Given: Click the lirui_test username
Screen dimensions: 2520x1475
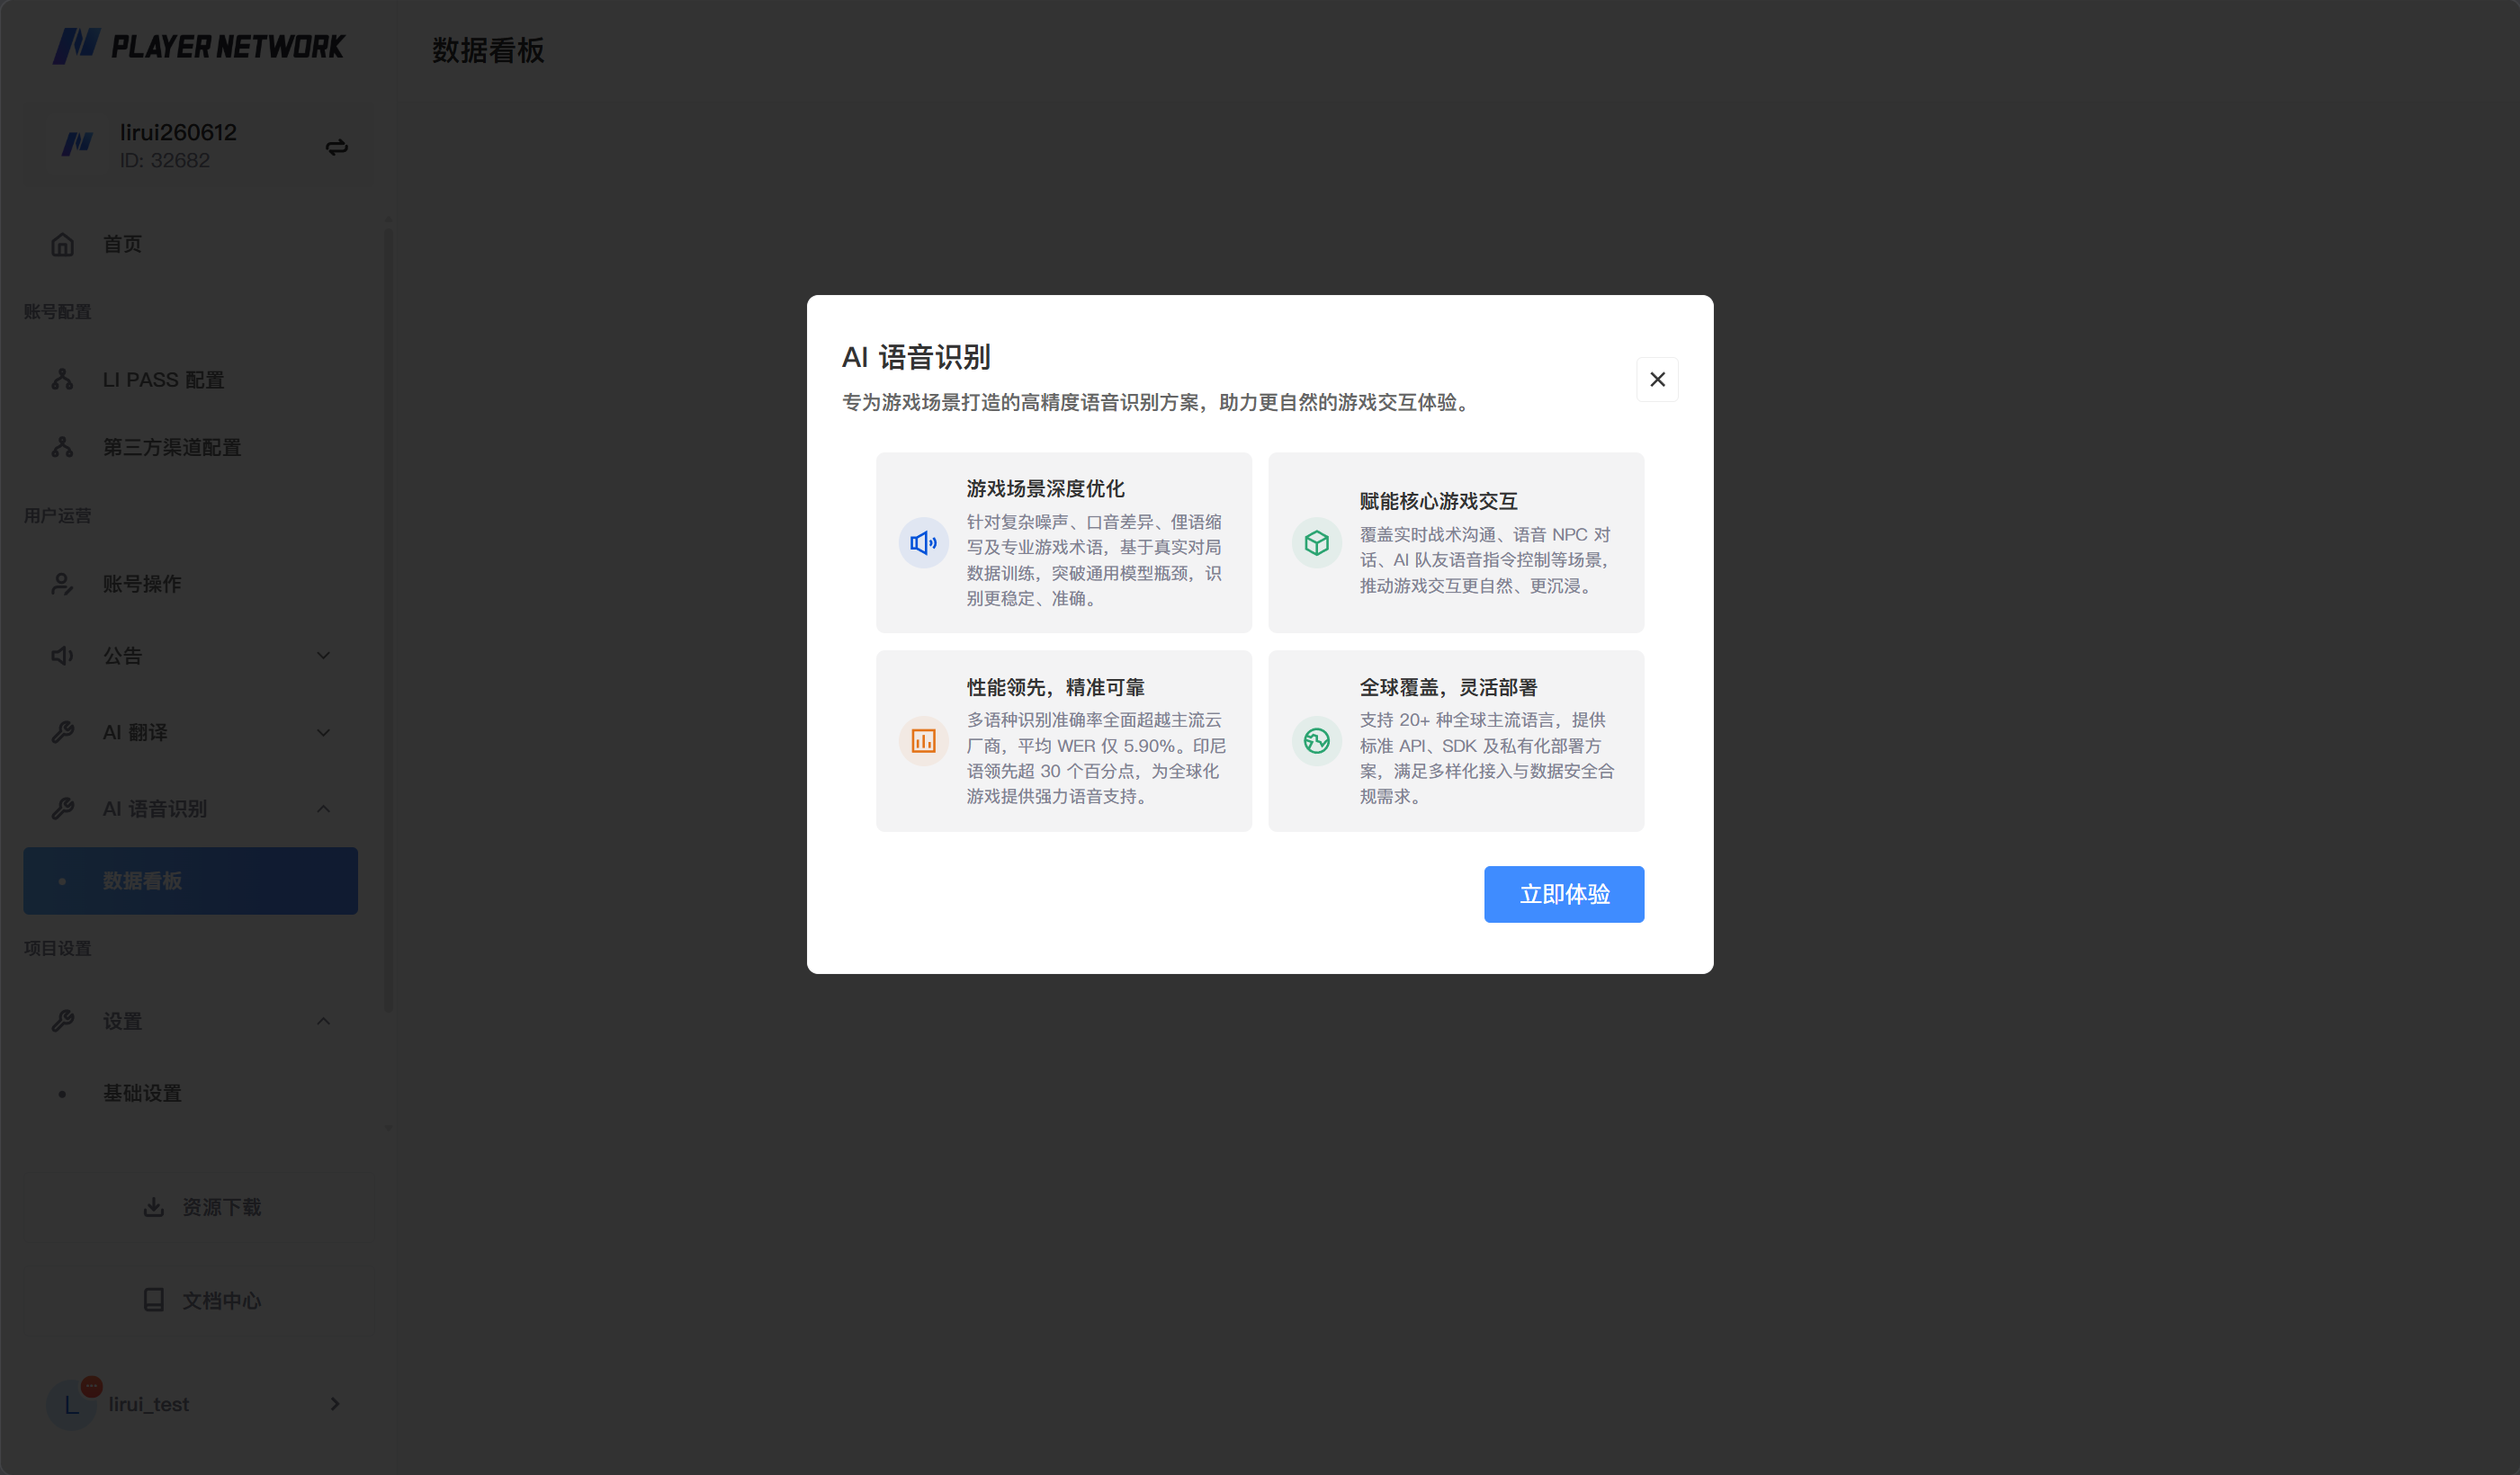Looking at the screenshot, I should pos(149,1404).
